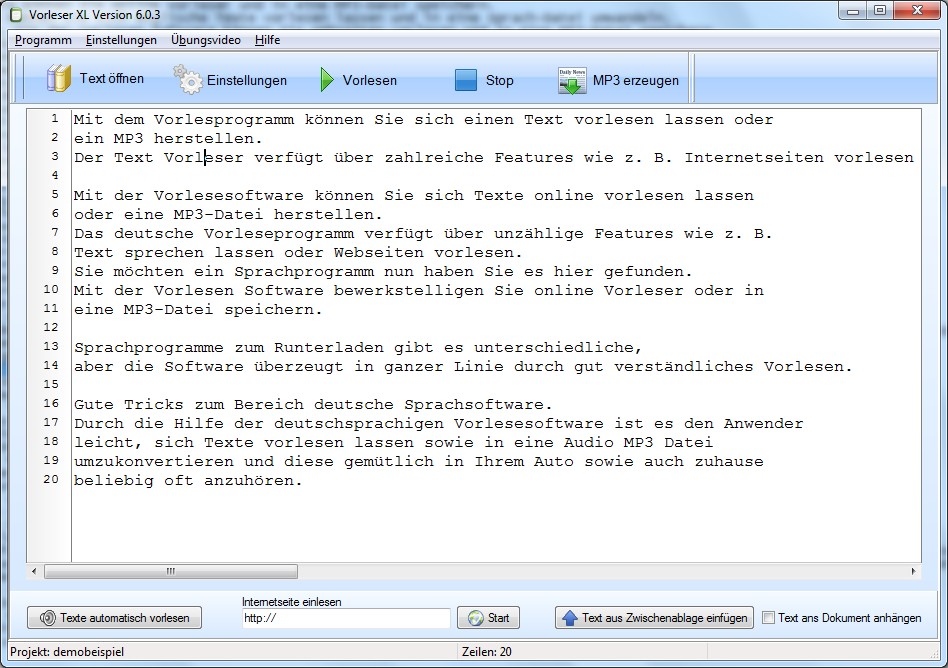Open the Einstellungen menu in menu bar

point(121,40)
